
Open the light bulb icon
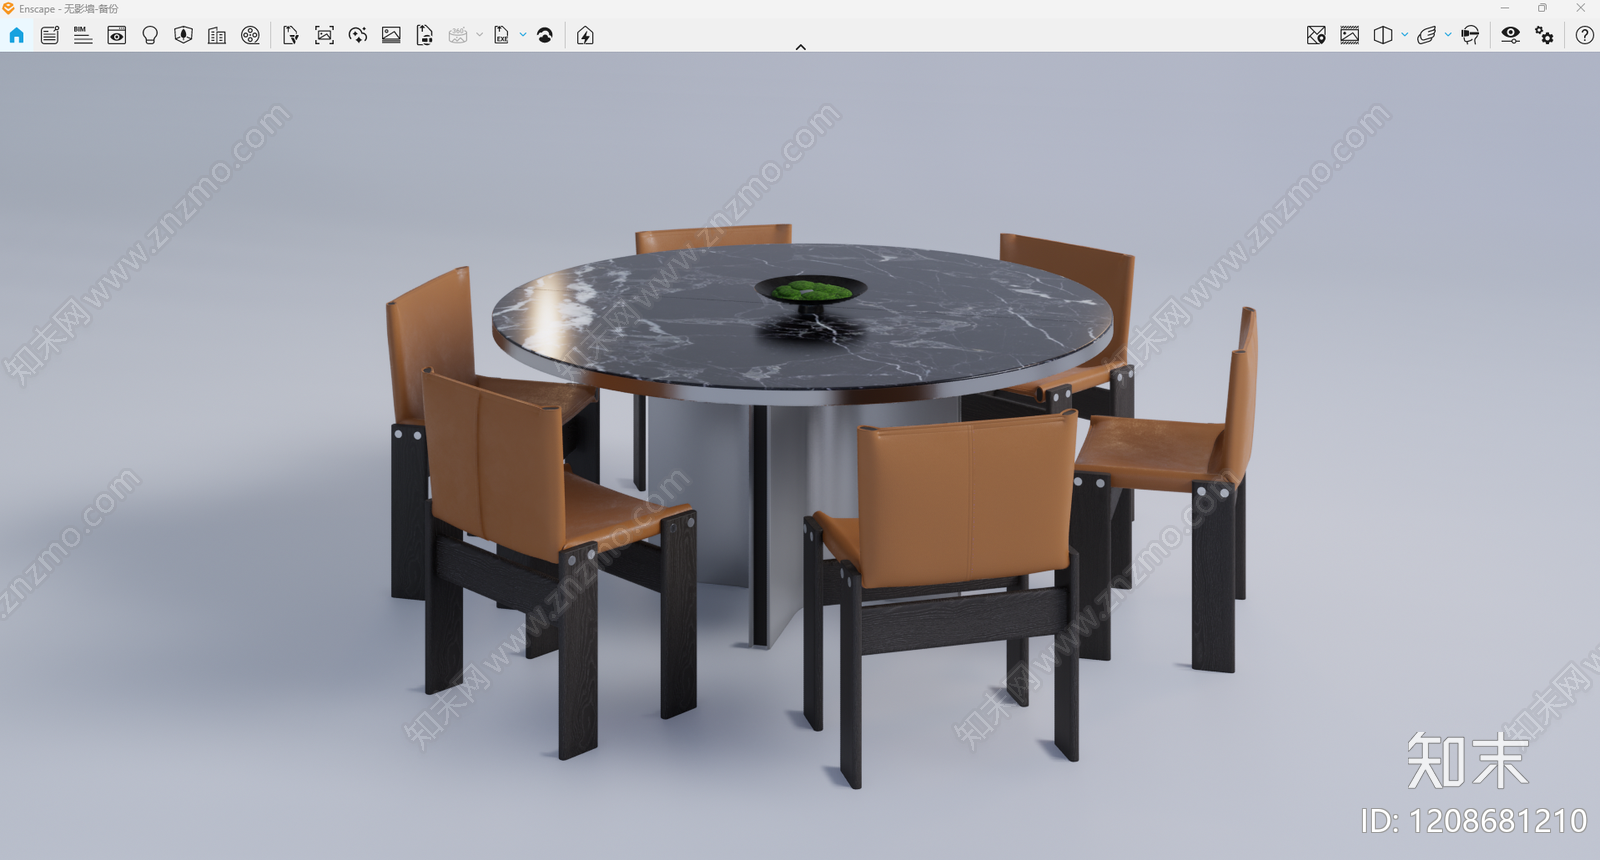coord(150,35)
